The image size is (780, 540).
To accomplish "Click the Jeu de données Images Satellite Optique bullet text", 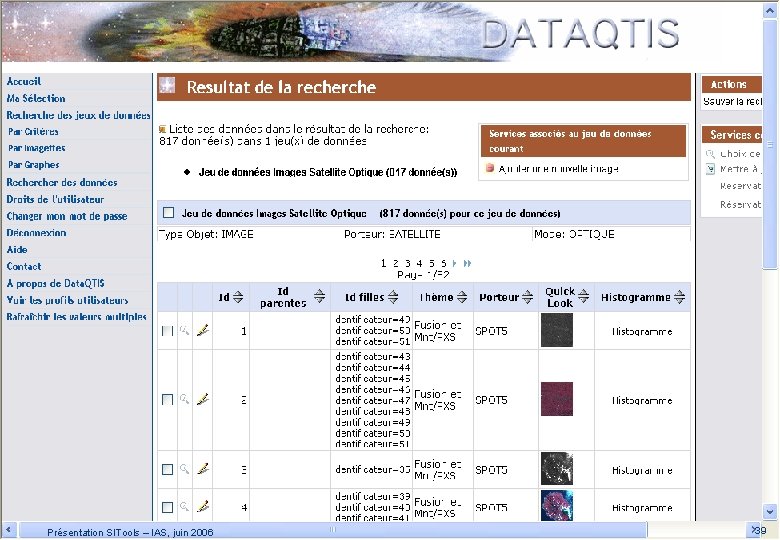I will [328, 173].
